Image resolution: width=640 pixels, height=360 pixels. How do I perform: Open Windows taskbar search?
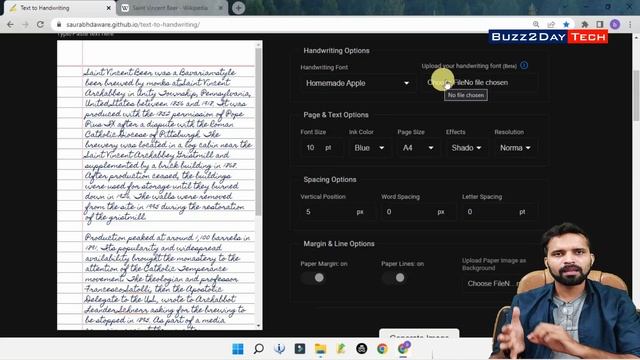click(258, 349)
